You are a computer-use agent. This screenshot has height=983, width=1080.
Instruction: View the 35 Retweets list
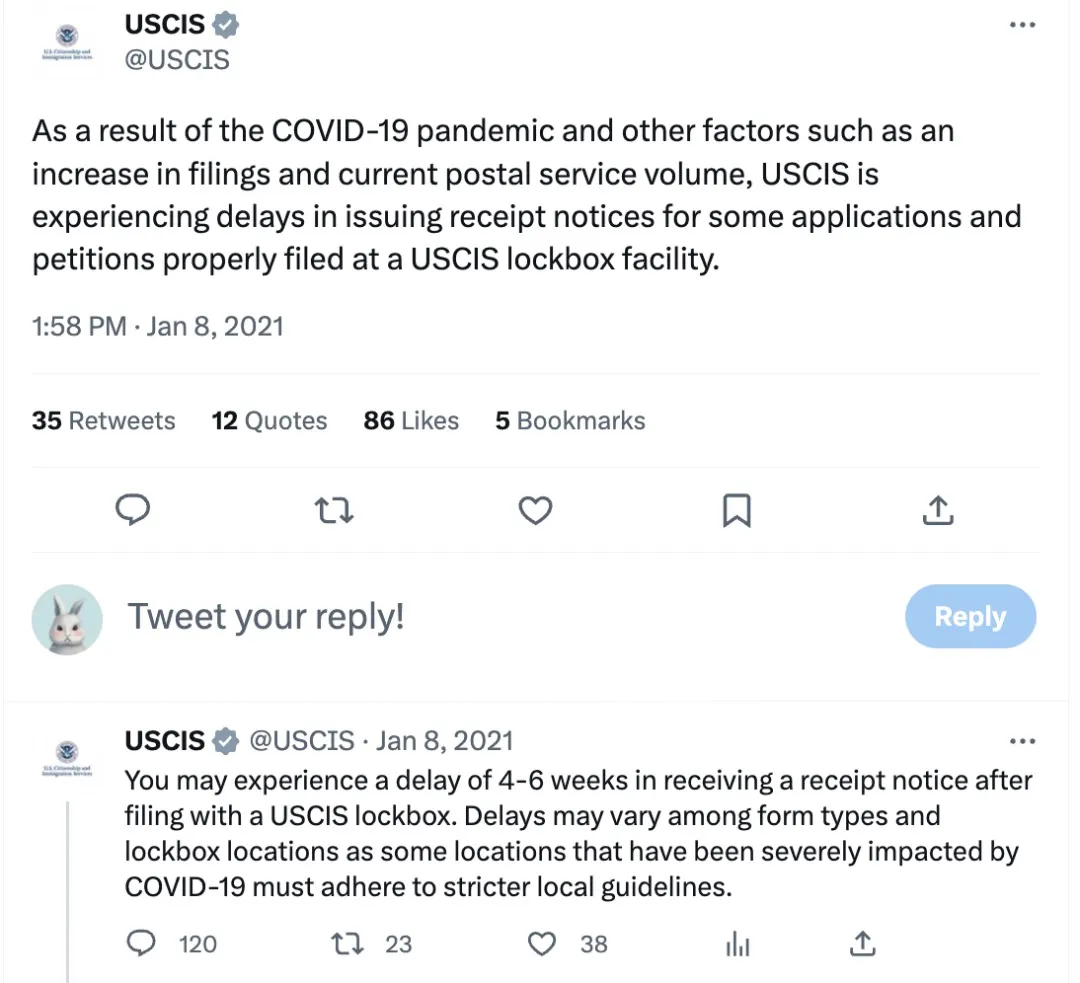103,421
